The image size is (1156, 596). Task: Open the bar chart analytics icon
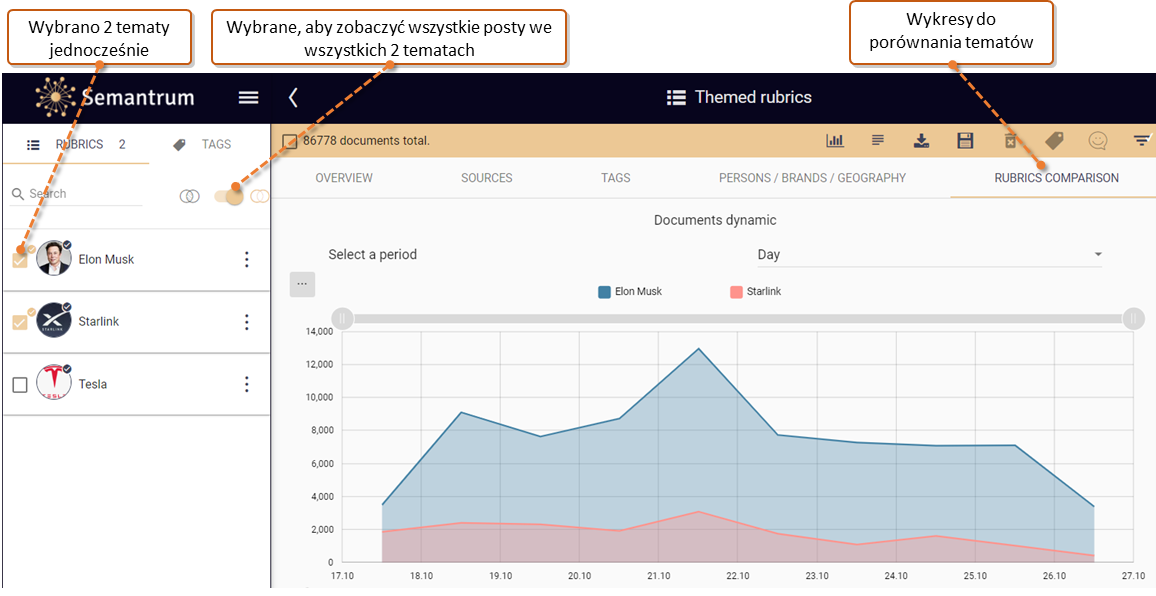click(x=835, y=140)
